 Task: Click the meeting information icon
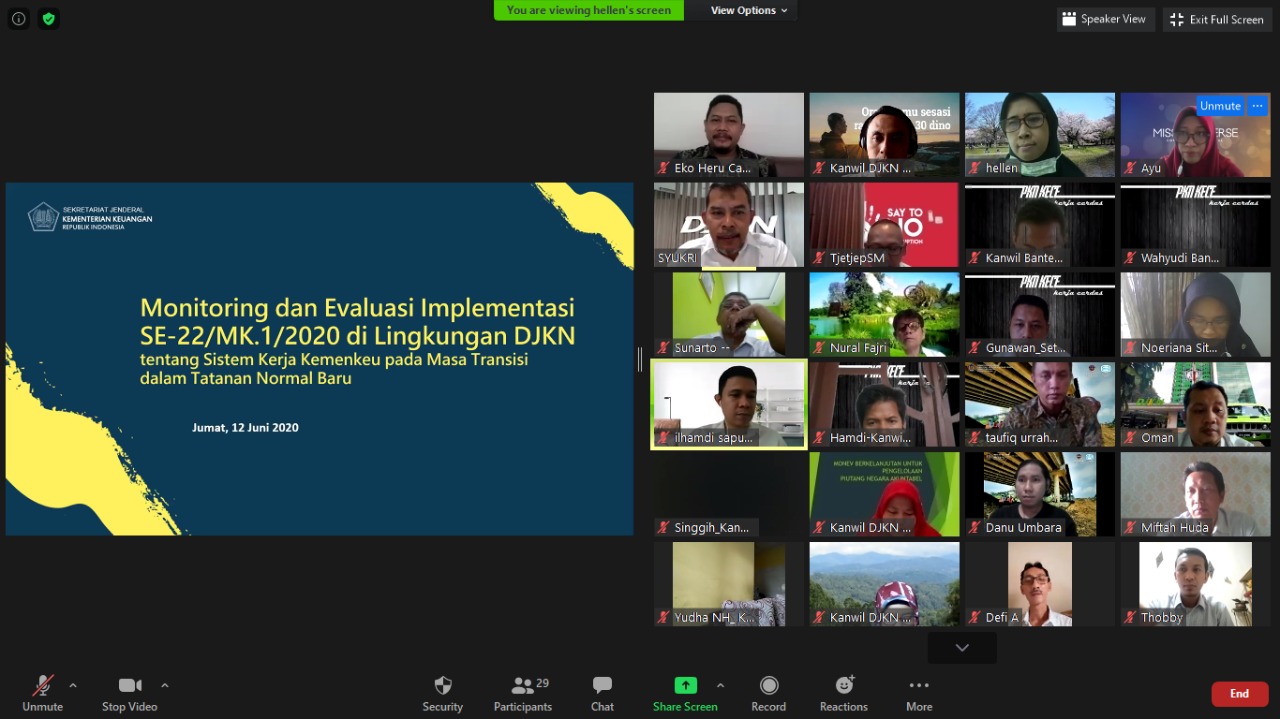coord(19,19)
